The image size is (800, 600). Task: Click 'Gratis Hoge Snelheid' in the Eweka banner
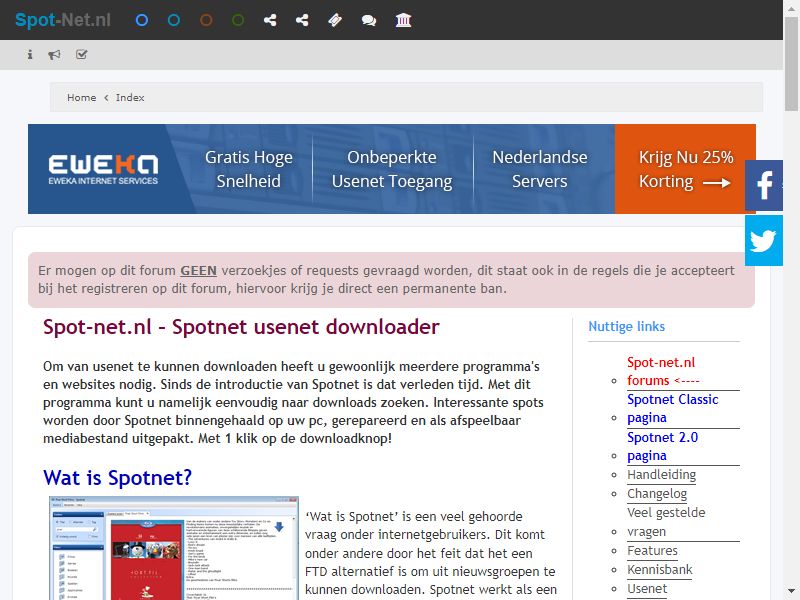point(248,169)
